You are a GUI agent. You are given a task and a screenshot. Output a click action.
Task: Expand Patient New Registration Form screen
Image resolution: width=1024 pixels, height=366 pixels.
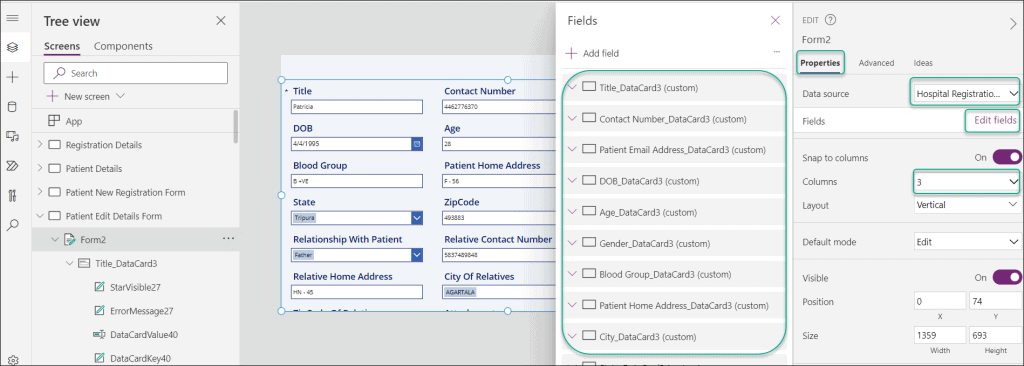pos(40,192)
